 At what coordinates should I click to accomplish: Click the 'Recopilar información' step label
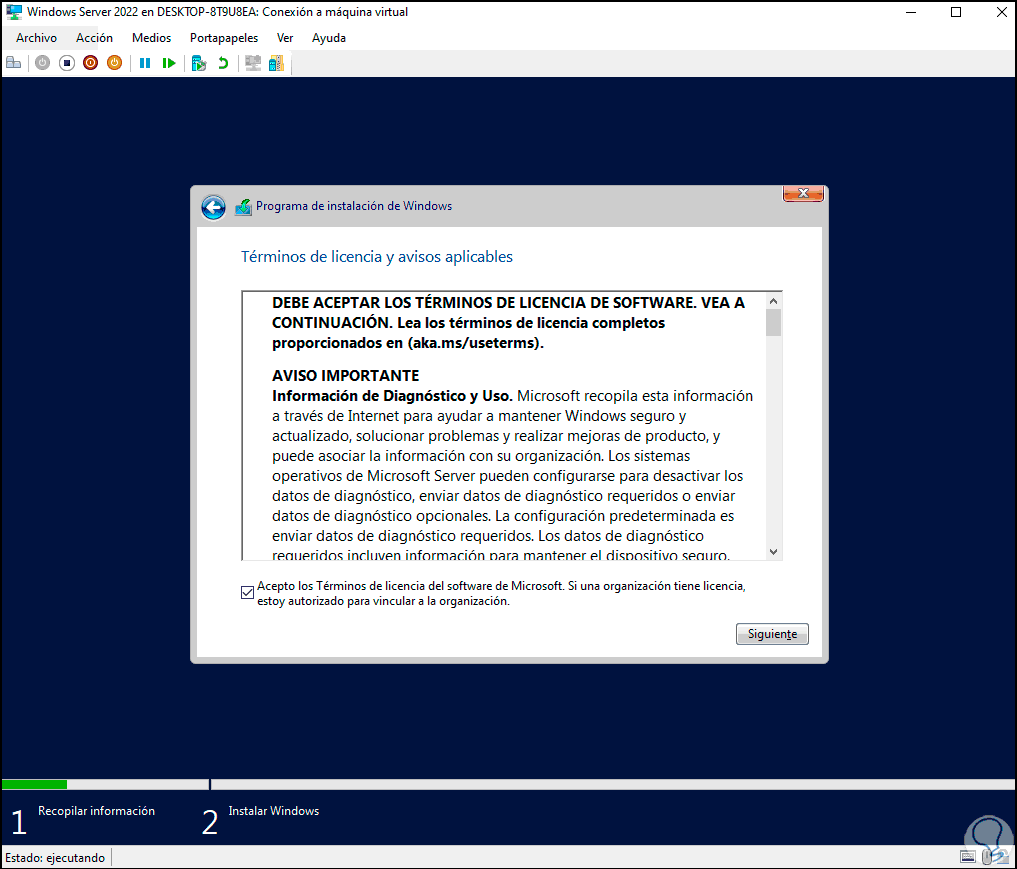click(96, 811)
